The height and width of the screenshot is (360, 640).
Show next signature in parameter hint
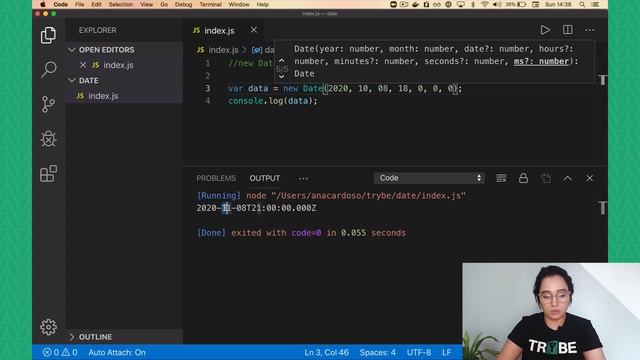[281, 77]
